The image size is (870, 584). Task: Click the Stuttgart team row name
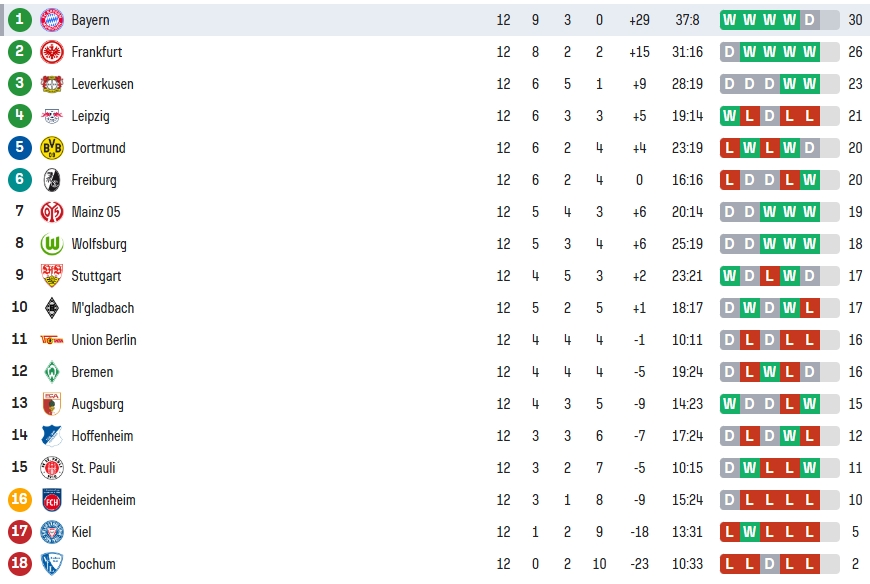(x=96, y=276)
